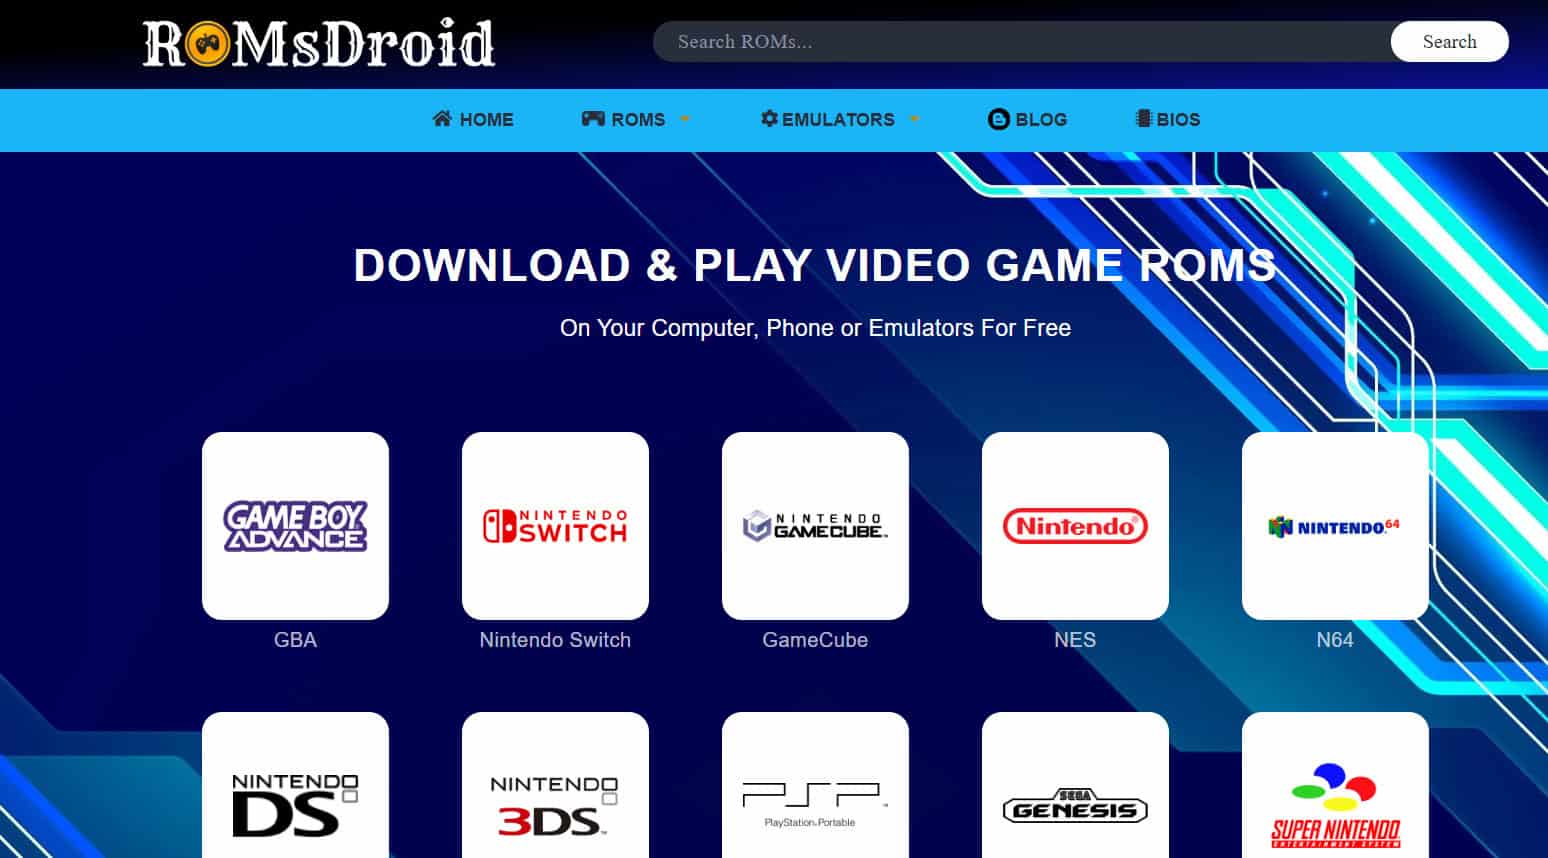Follow the N64 text label link
The image size is (1548, 858).
[1334, 640]
